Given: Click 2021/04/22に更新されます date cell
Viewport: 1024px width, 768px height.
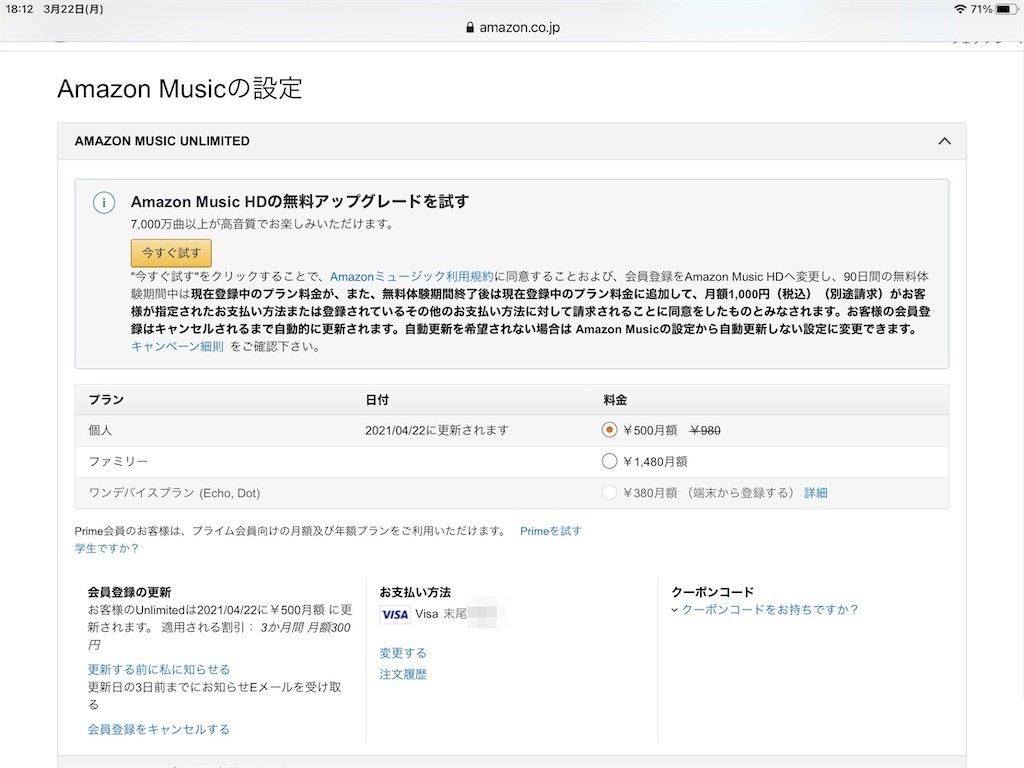Looking at the screenshot, I should [436, 430].
